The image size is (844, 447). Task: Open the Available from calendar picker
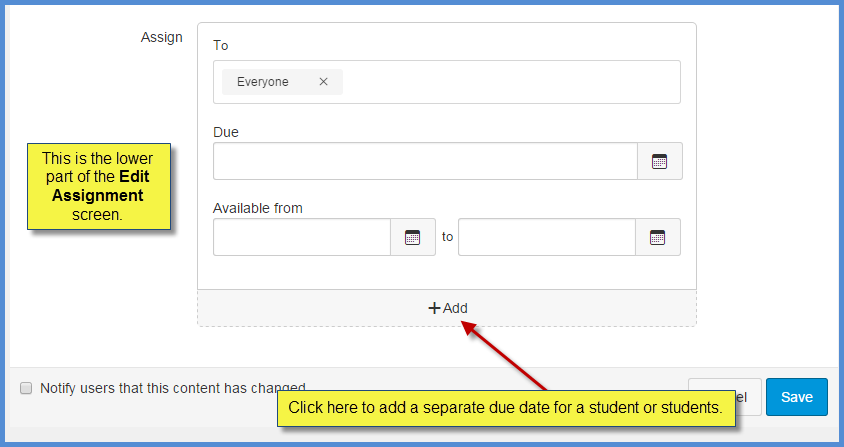(x=412, y=237)
